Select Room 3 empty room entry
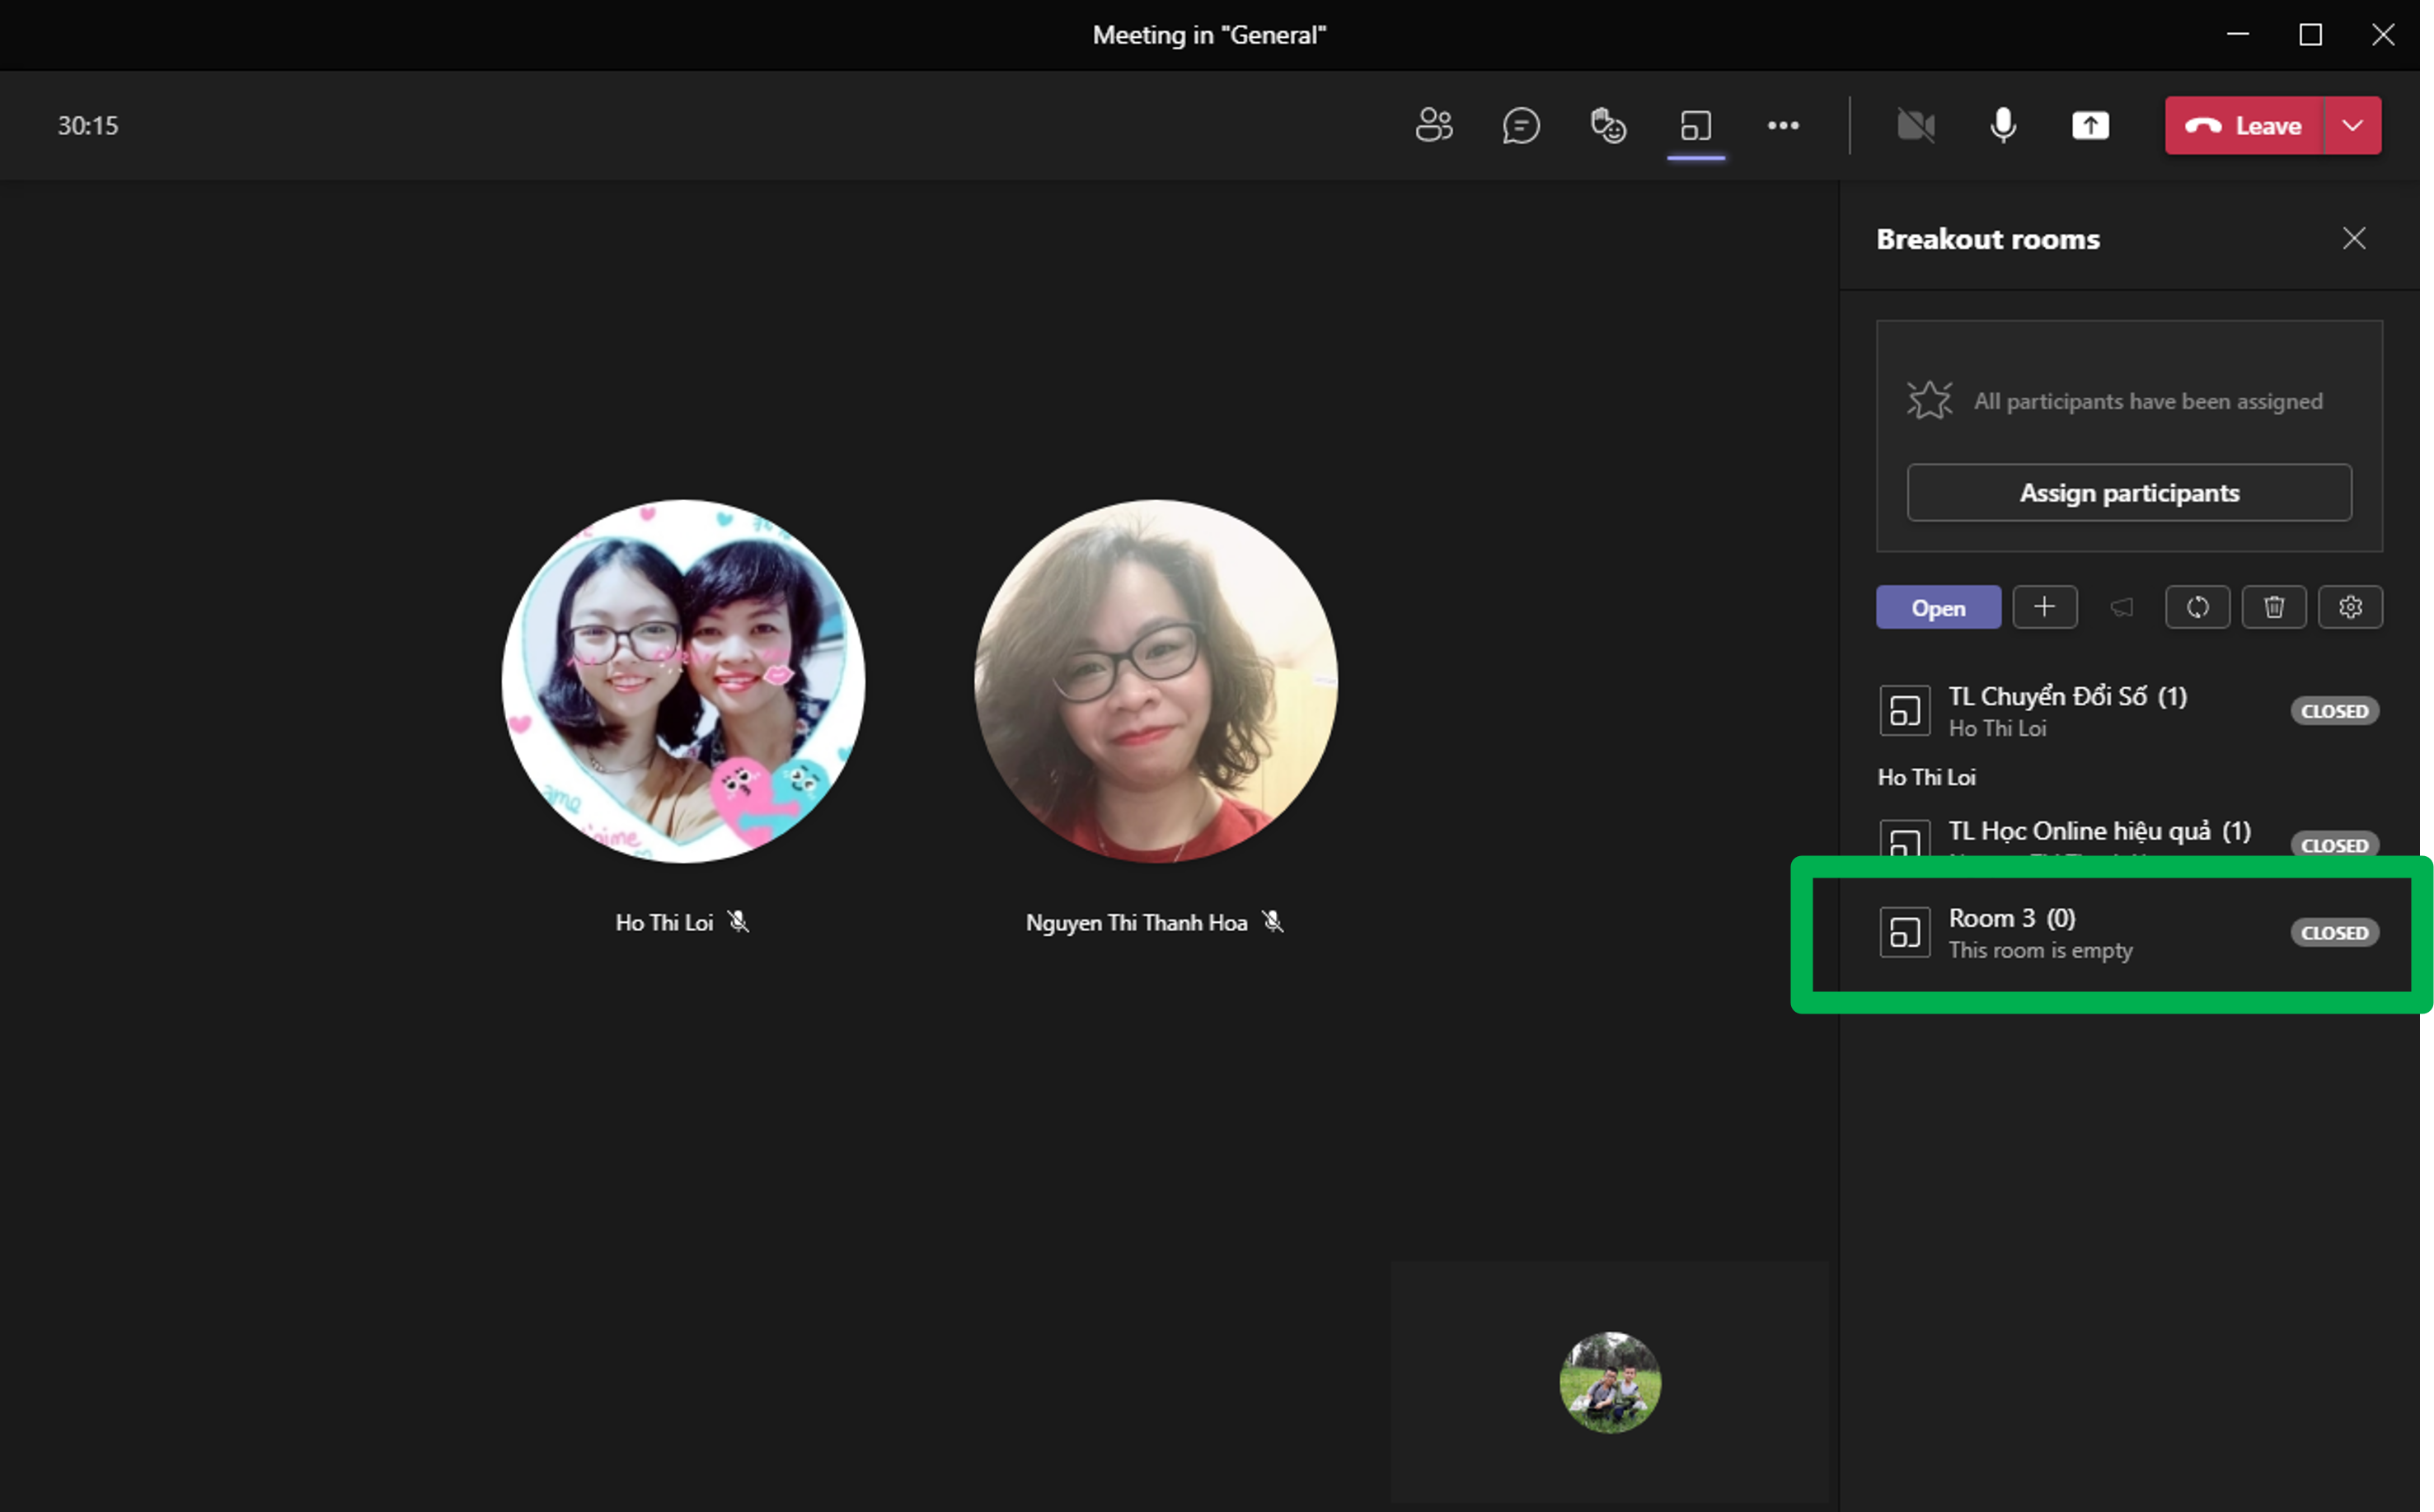Viewport: 2434px width, 1512px height. (x=2040, y=933)
